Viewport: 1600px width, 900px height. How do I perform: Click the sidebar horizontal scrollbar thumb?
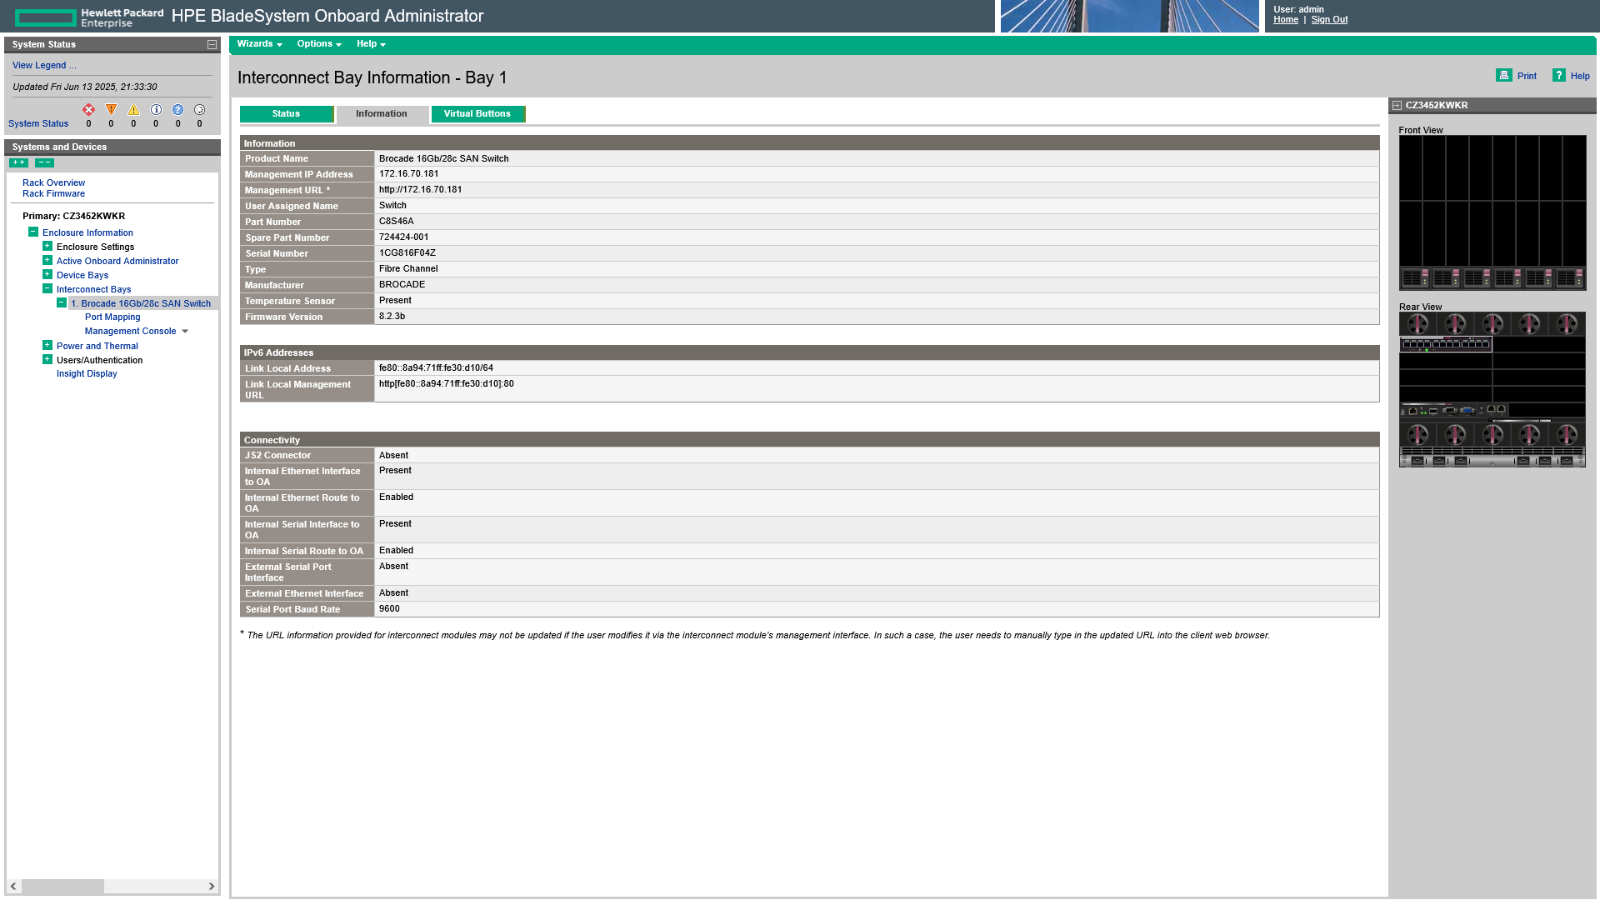[63, 886]
